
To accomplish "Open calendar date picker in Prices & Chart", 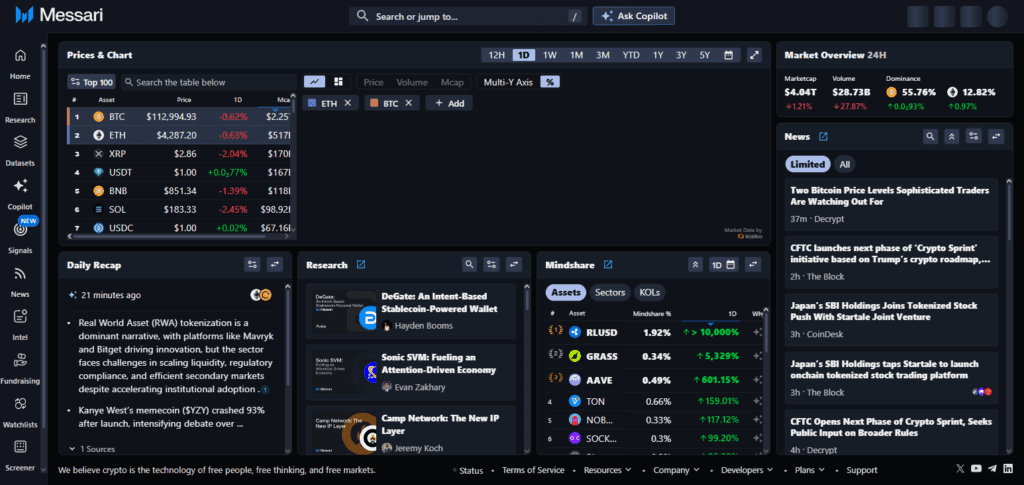I will (x=729, y=55).
